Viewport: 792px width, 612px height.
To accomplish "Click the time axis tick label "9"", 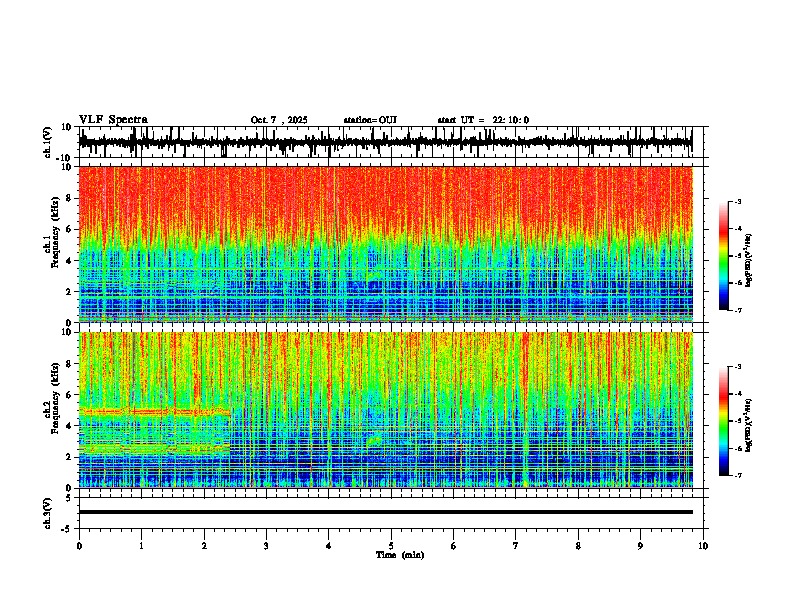I will click(640, 546).
